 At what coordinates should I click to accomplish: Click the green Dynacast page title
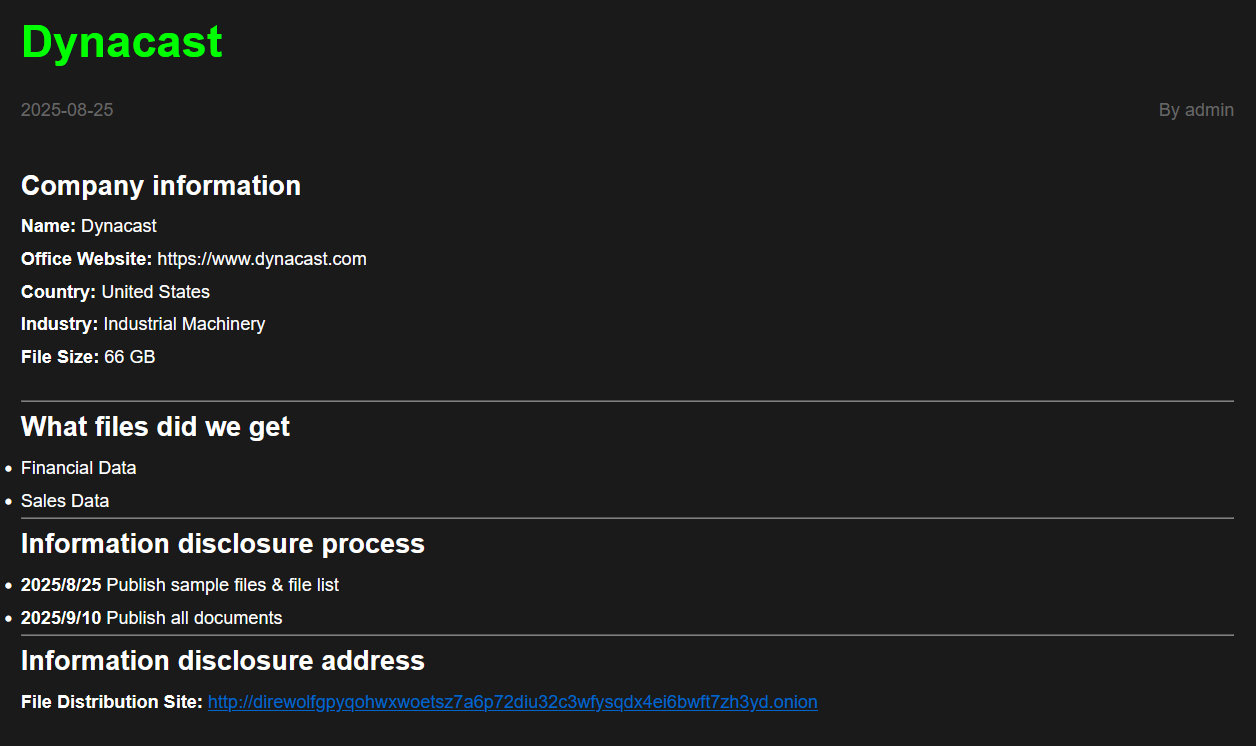click(x=122, y=43)
